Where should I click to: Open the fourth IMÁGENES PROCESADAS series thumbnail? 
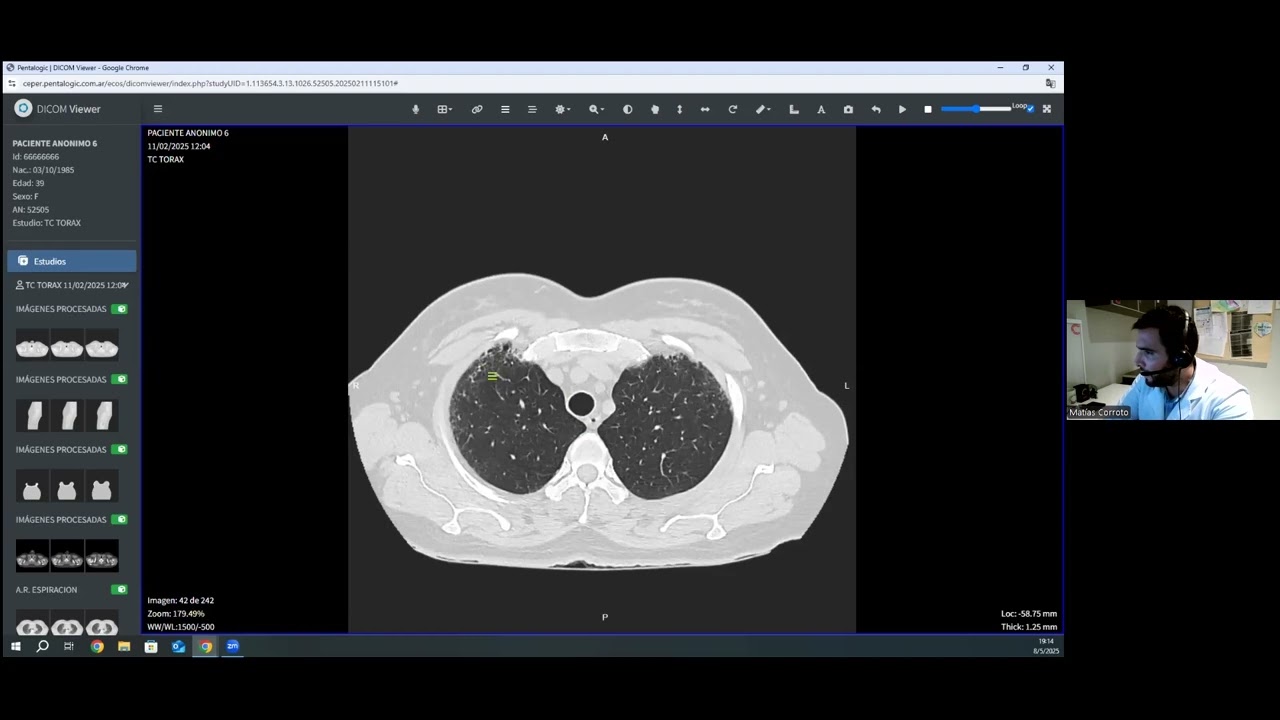[x=67, y=556]
